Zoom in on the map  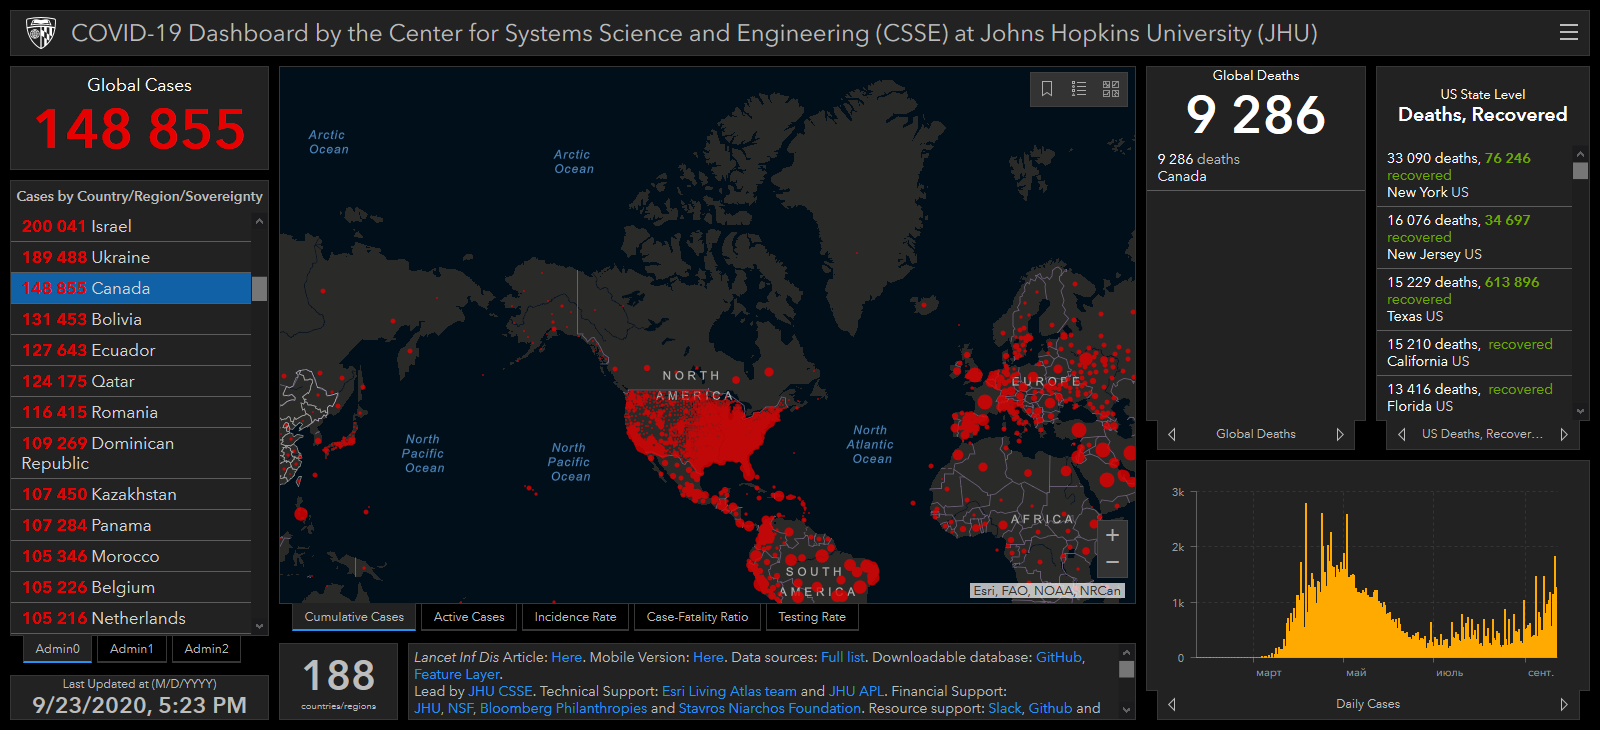(1112, 535)
